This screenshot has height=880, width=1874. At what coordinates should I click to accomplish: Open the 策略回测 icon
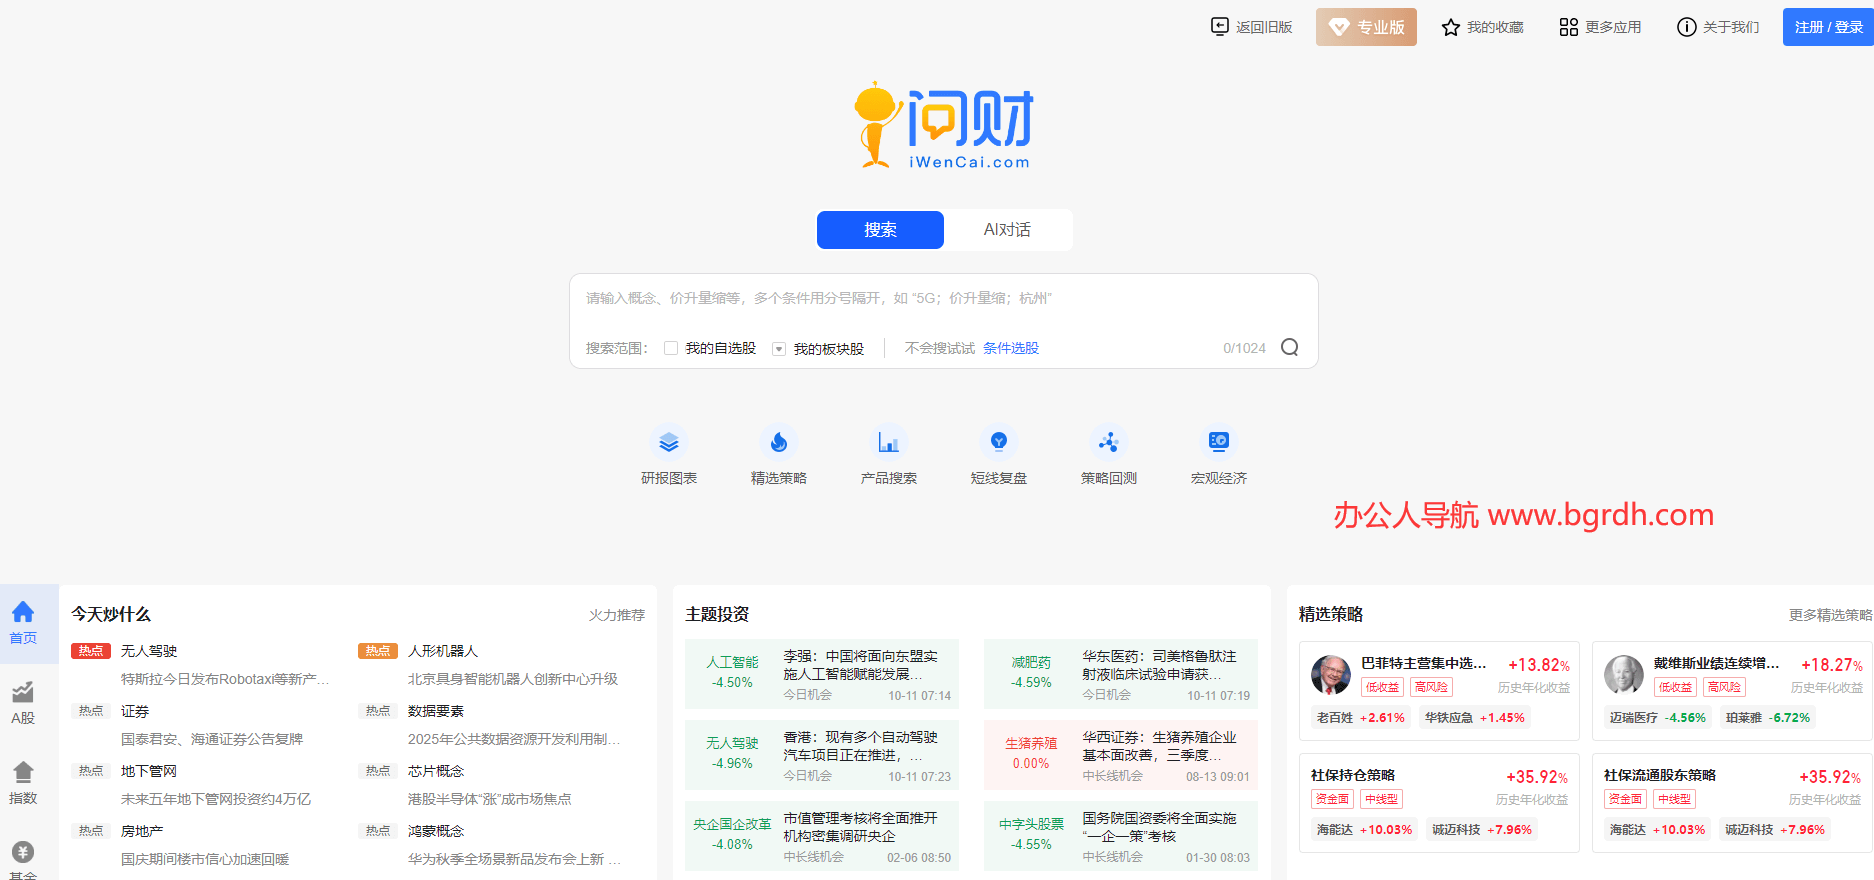tap(1109, 442)
